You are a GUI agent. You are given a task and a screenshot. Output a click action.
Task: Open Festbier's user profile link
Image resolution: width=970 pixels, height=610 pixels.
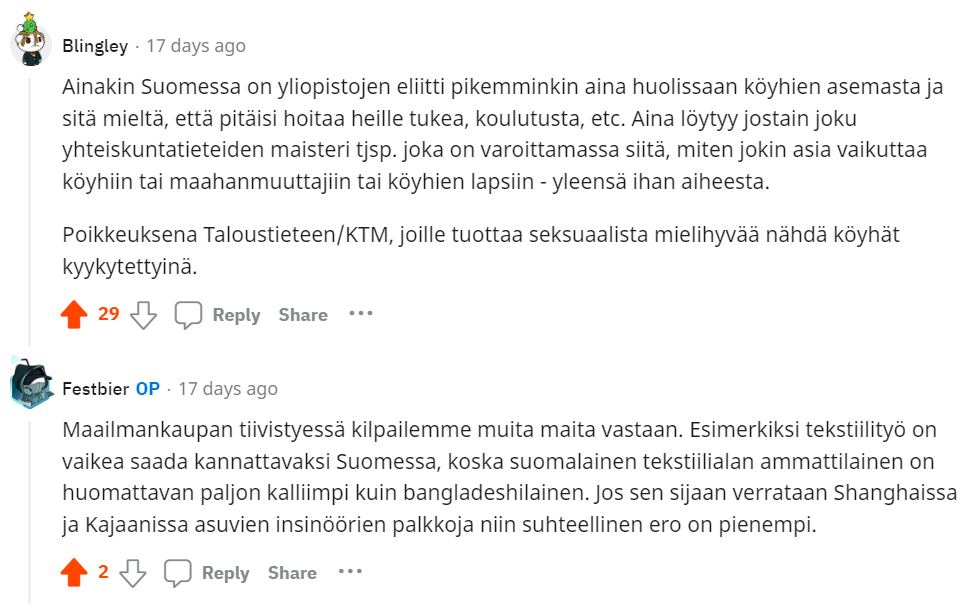(x=95, y=388)
